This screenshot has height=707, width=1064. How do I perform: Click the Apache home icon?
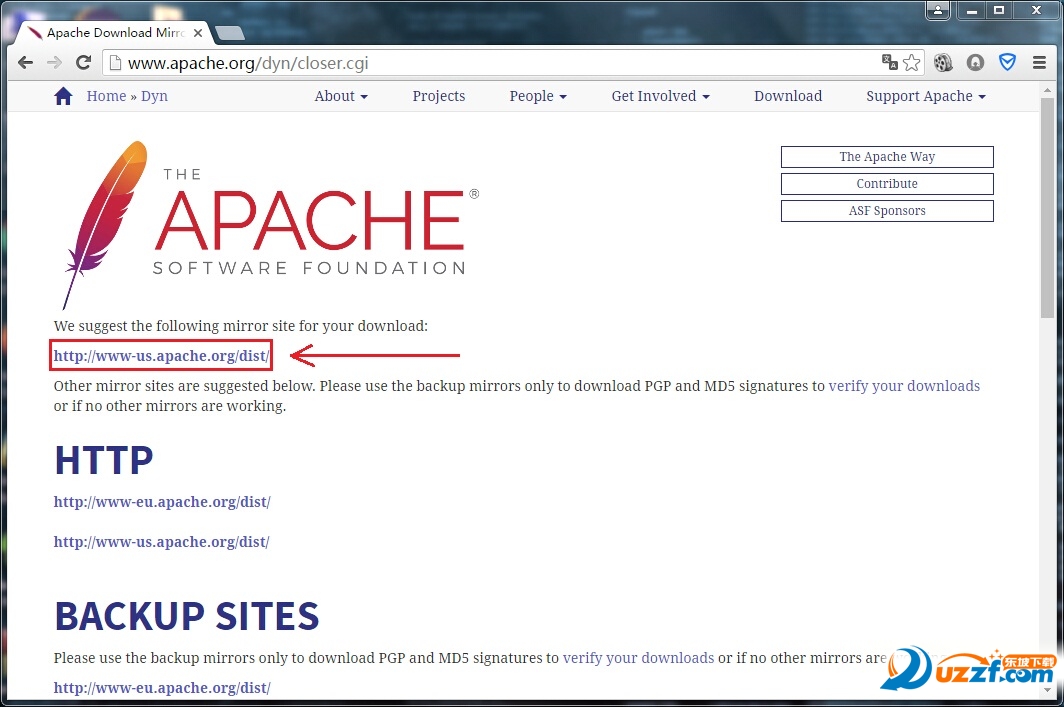[63, 96]
